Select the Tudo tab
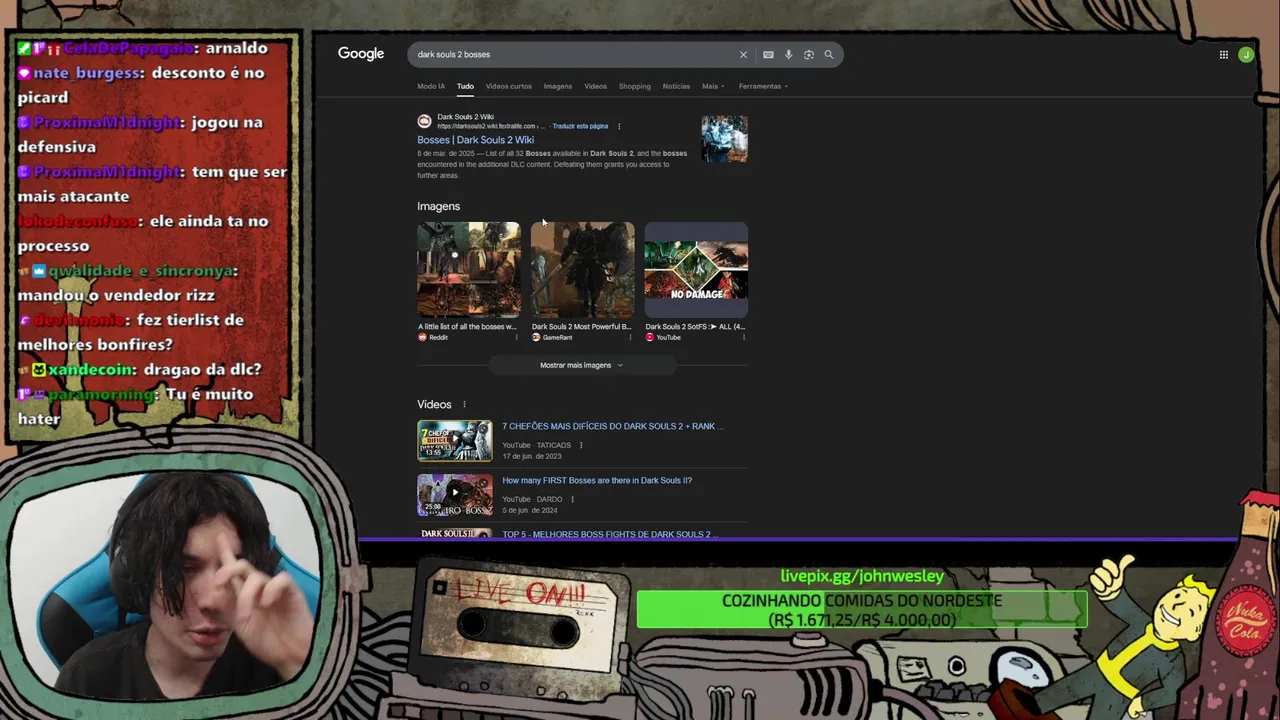This screenshot has width=1280, height=720. pyautogui.click(x=465, y=86)
